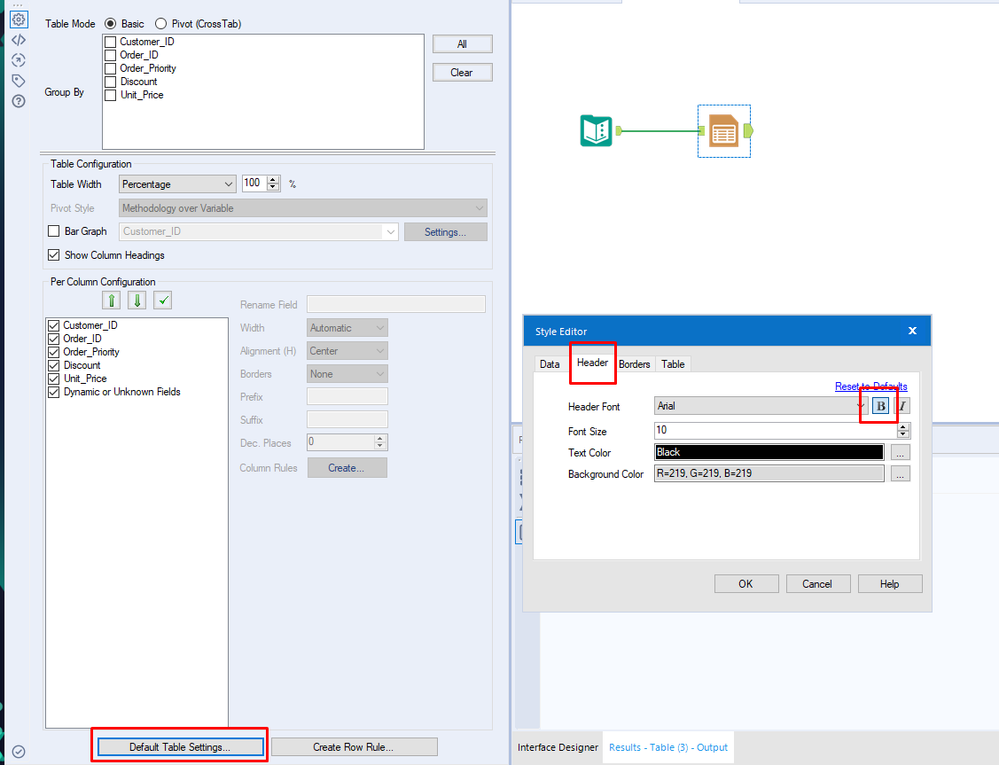Open Bar Graph Settings
This screenshot has width=999, height=765.
click(445, 232)
